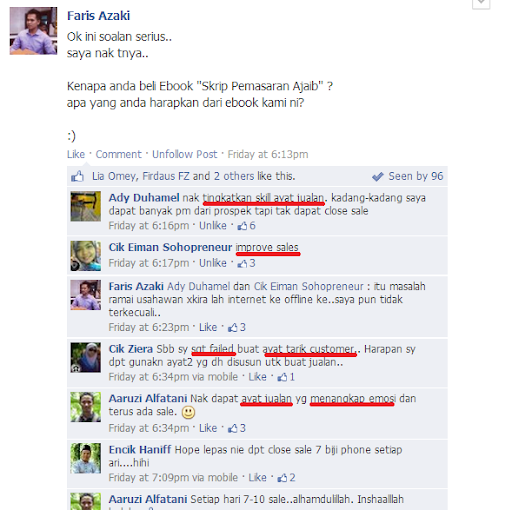Image resolution: width=512 pixels, height=510 pixels.
Task: Open post options dropdown arrow
Action: coord(481,3)
